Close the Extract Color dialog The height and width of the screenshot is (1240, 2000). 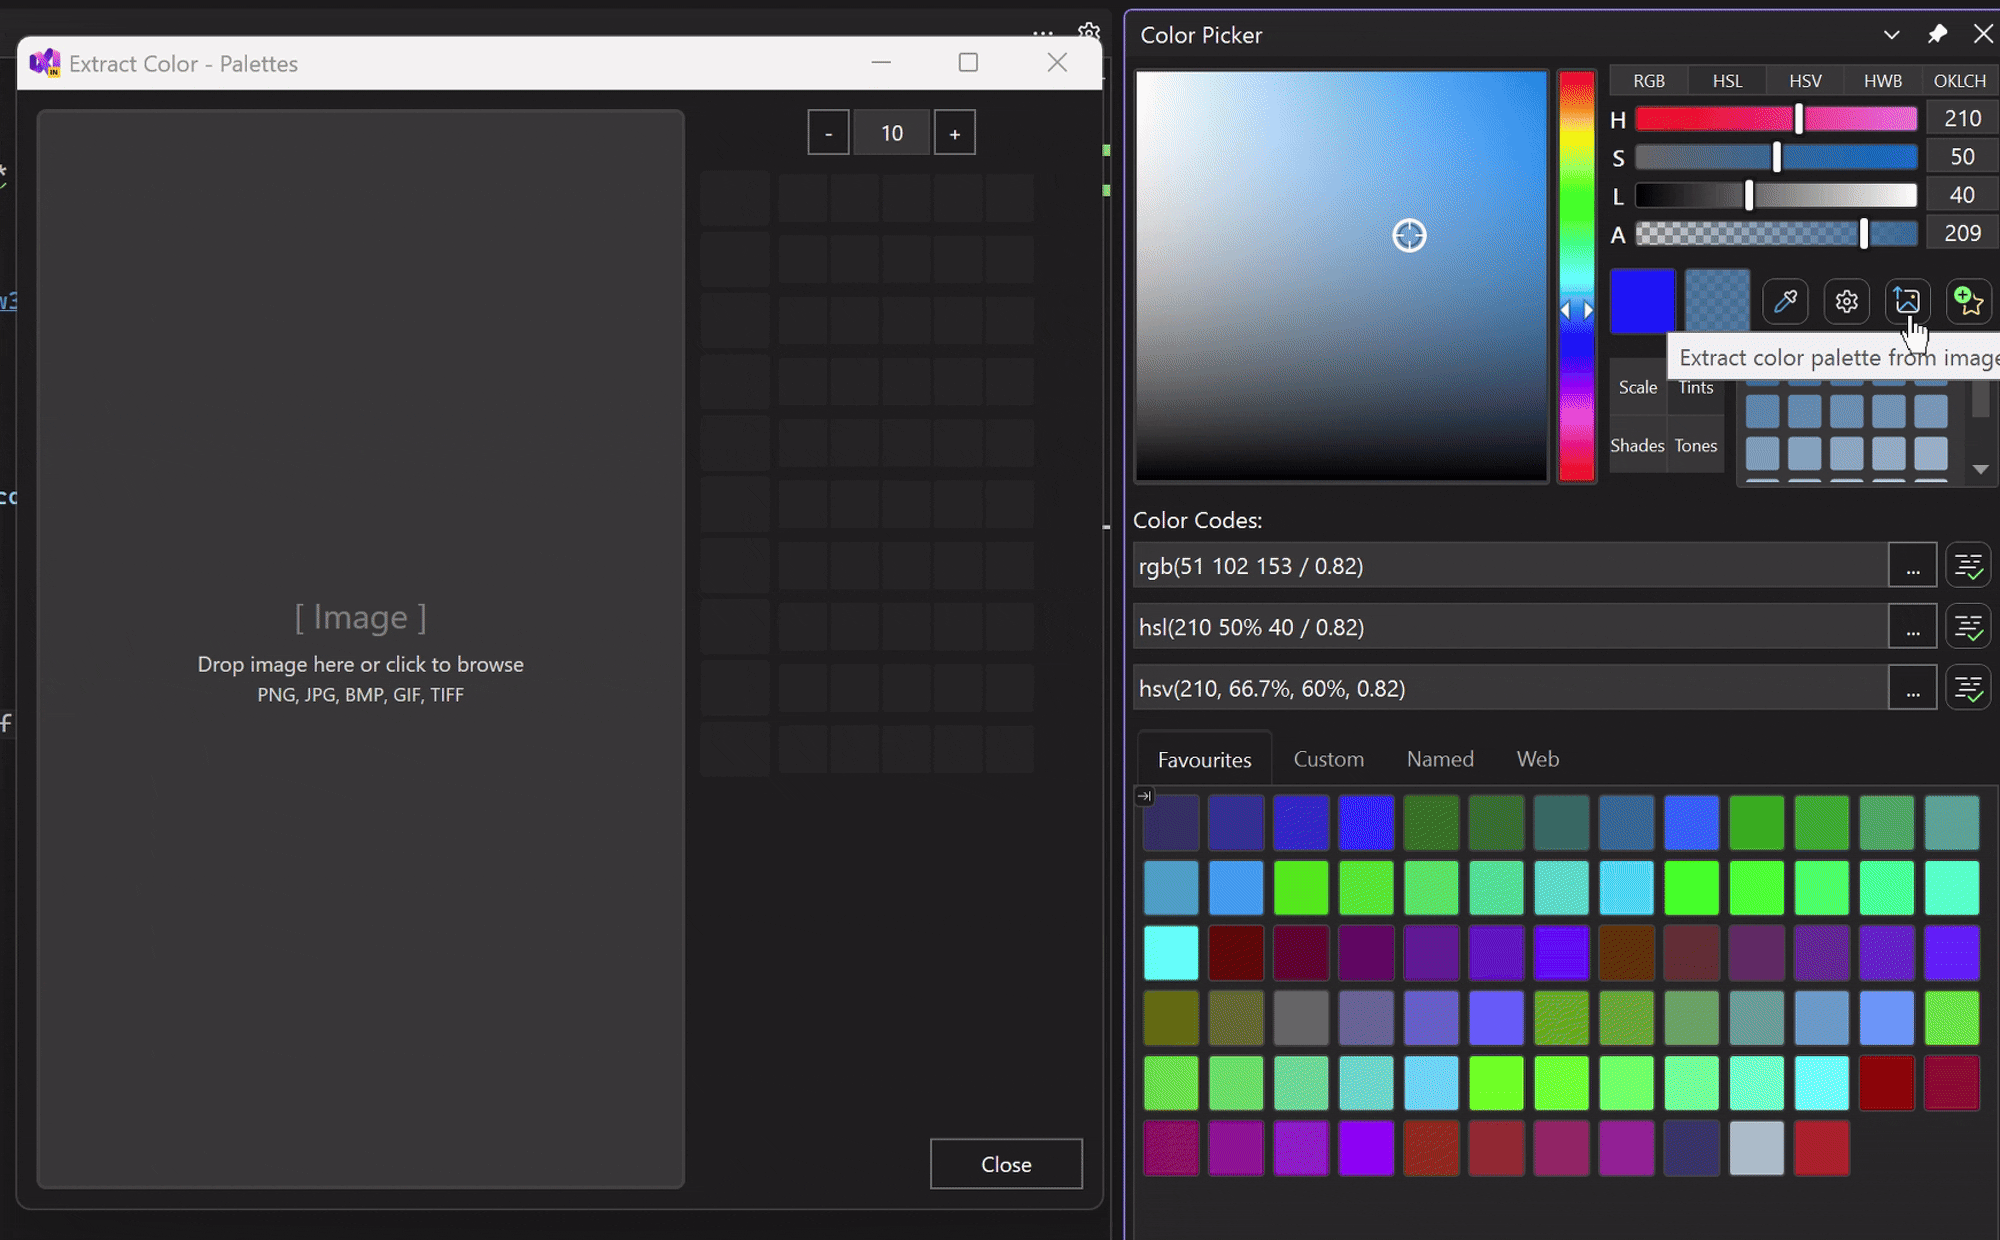coord(1057,62)
